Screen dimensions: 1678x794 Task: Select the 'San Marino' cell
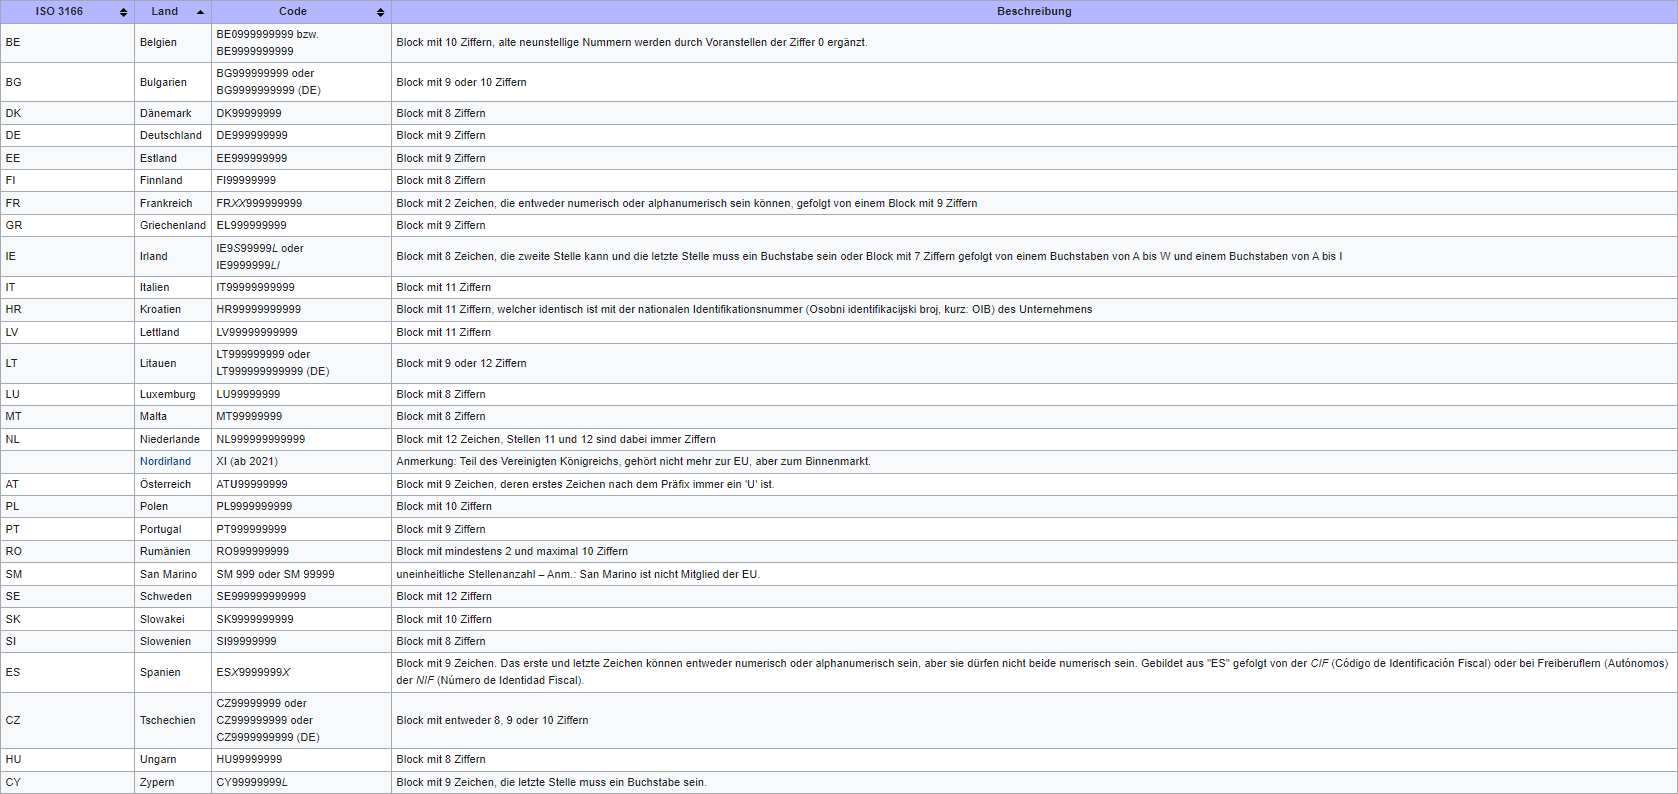point(173,574)
